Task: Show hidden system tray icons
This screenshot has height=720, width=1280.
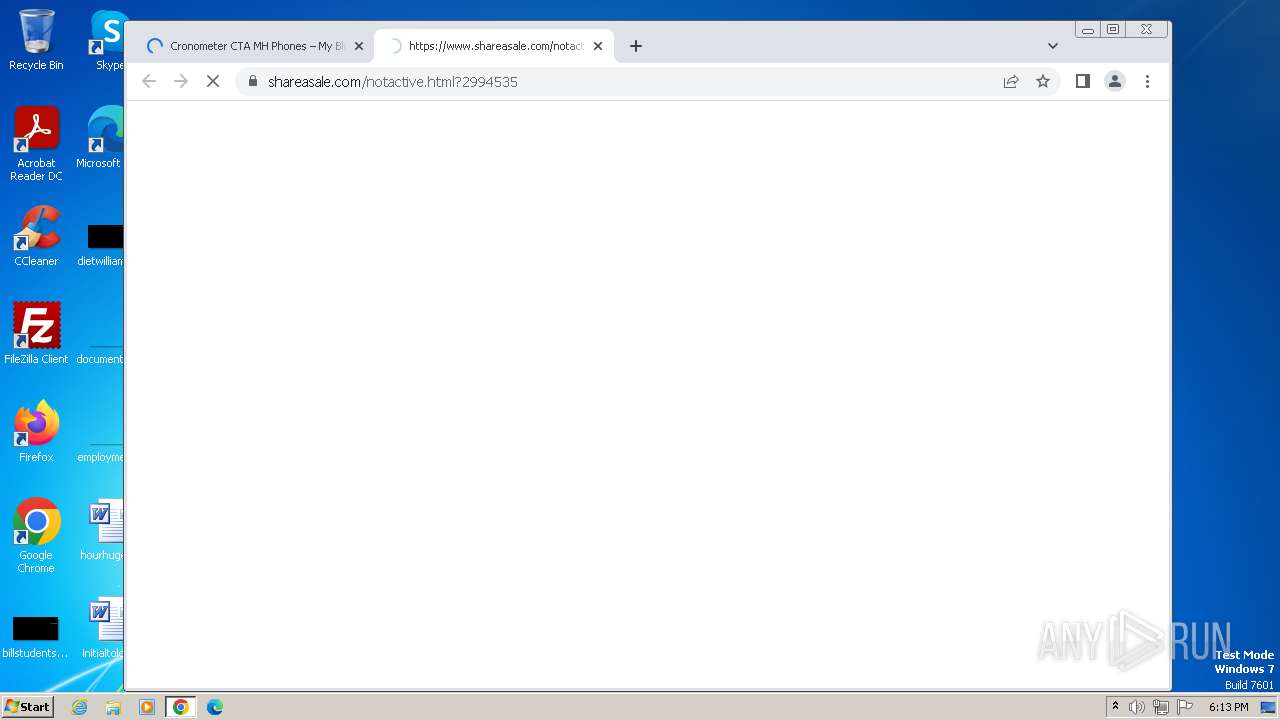Action: pyautogui.click(x=1115, y=707)
